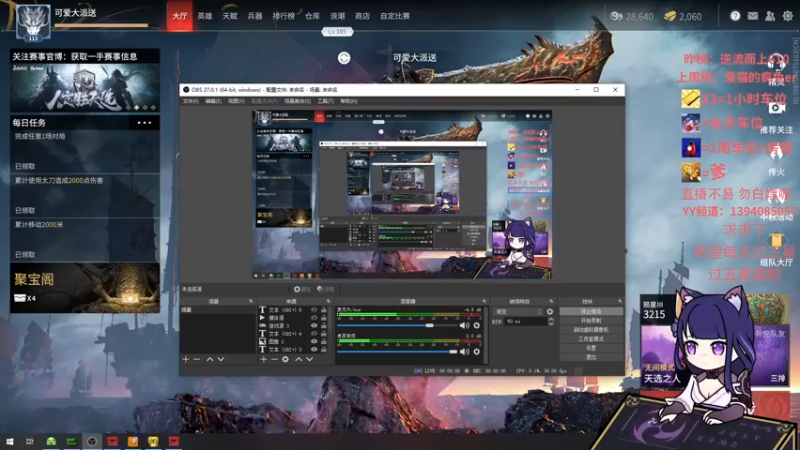Open settings gear for desktop audio track
This screenshot has width=800, height=450.
477,352
